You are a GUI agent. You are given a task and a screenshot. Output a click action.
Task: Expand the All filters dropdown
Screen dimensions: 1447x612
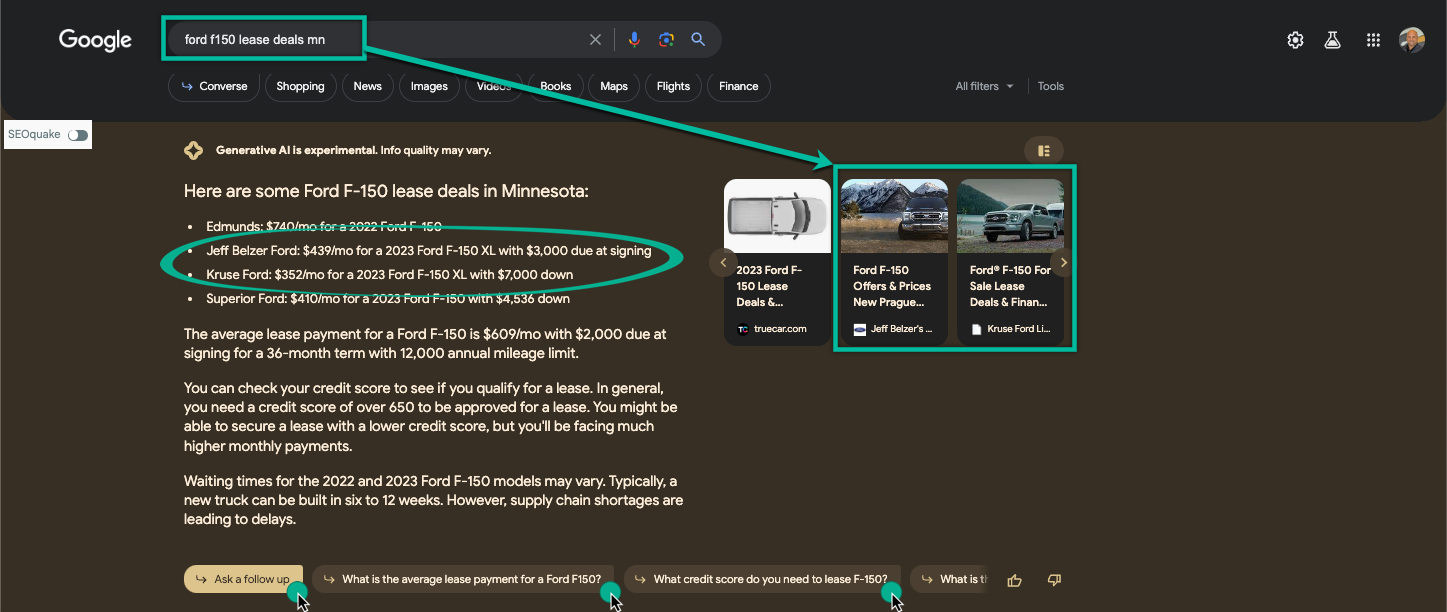pyautogui.click(x=984, y=86)
